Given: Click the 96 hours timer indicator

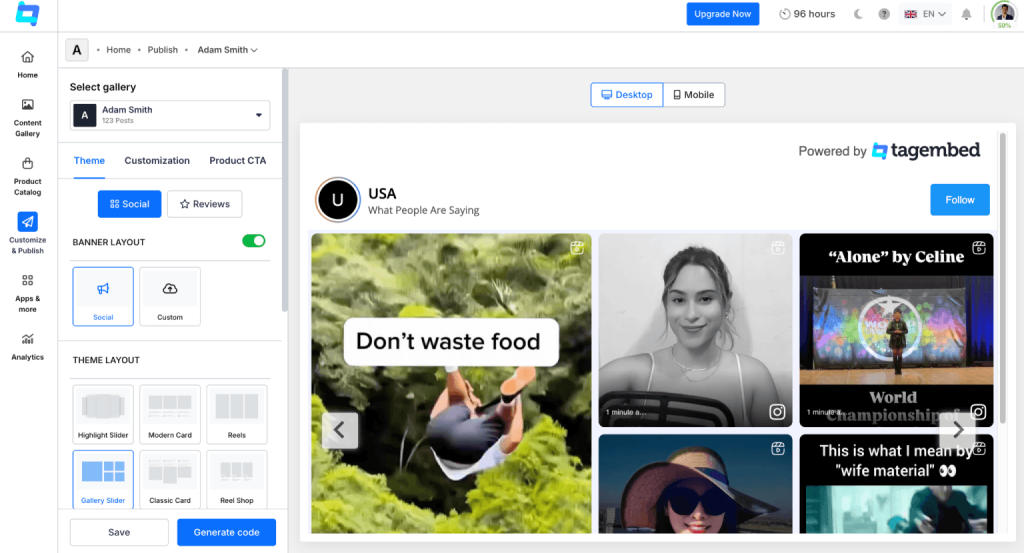Looking at the screenshot, I should point(807,14).
